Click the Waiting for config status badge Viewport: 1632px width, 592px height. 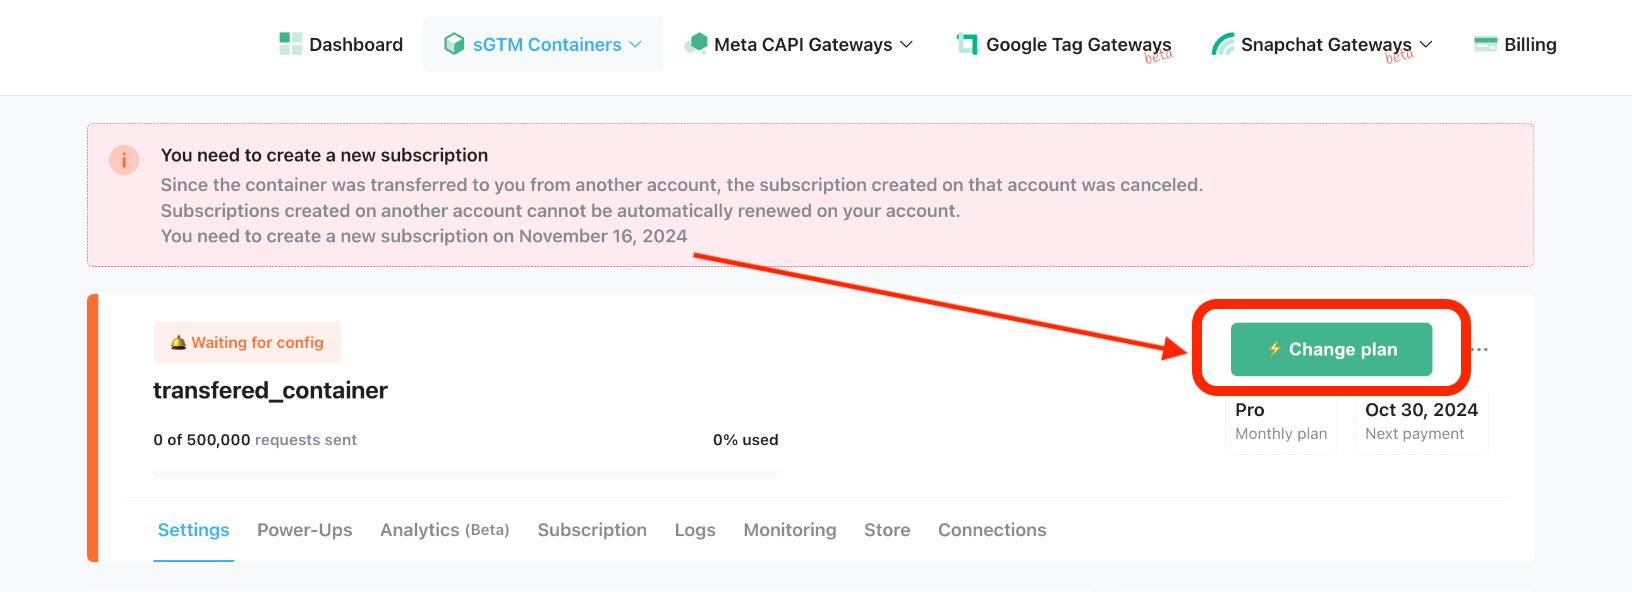pos(247,342)
